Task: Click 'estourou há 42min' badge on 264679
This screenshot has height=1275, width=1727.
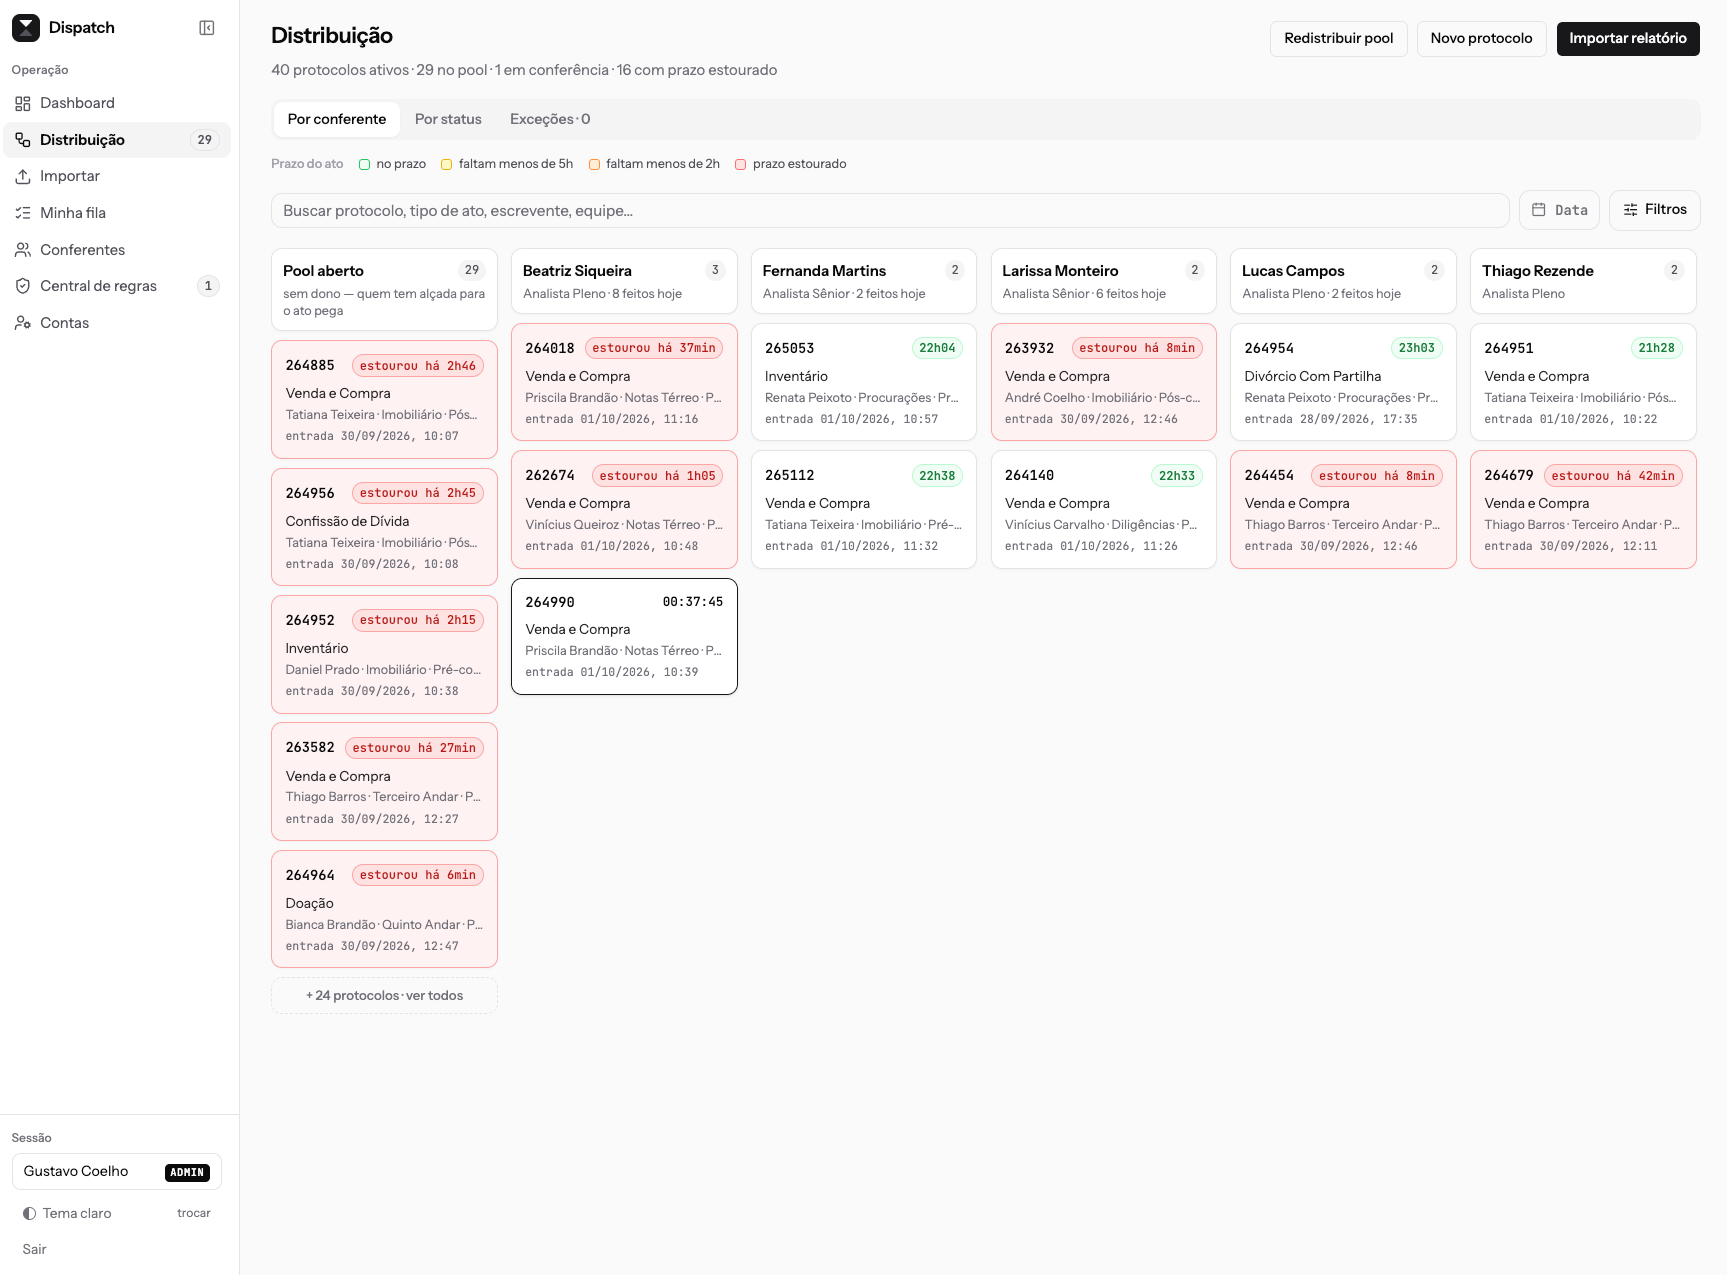Action: (x=1613, y=476)
